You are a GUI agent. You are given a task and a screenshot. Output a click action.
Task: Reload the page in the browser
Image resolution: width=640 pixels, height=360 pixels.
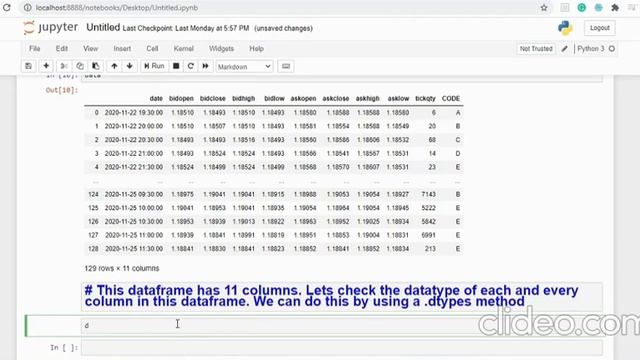pyautogui.click(x=7, y=7)
